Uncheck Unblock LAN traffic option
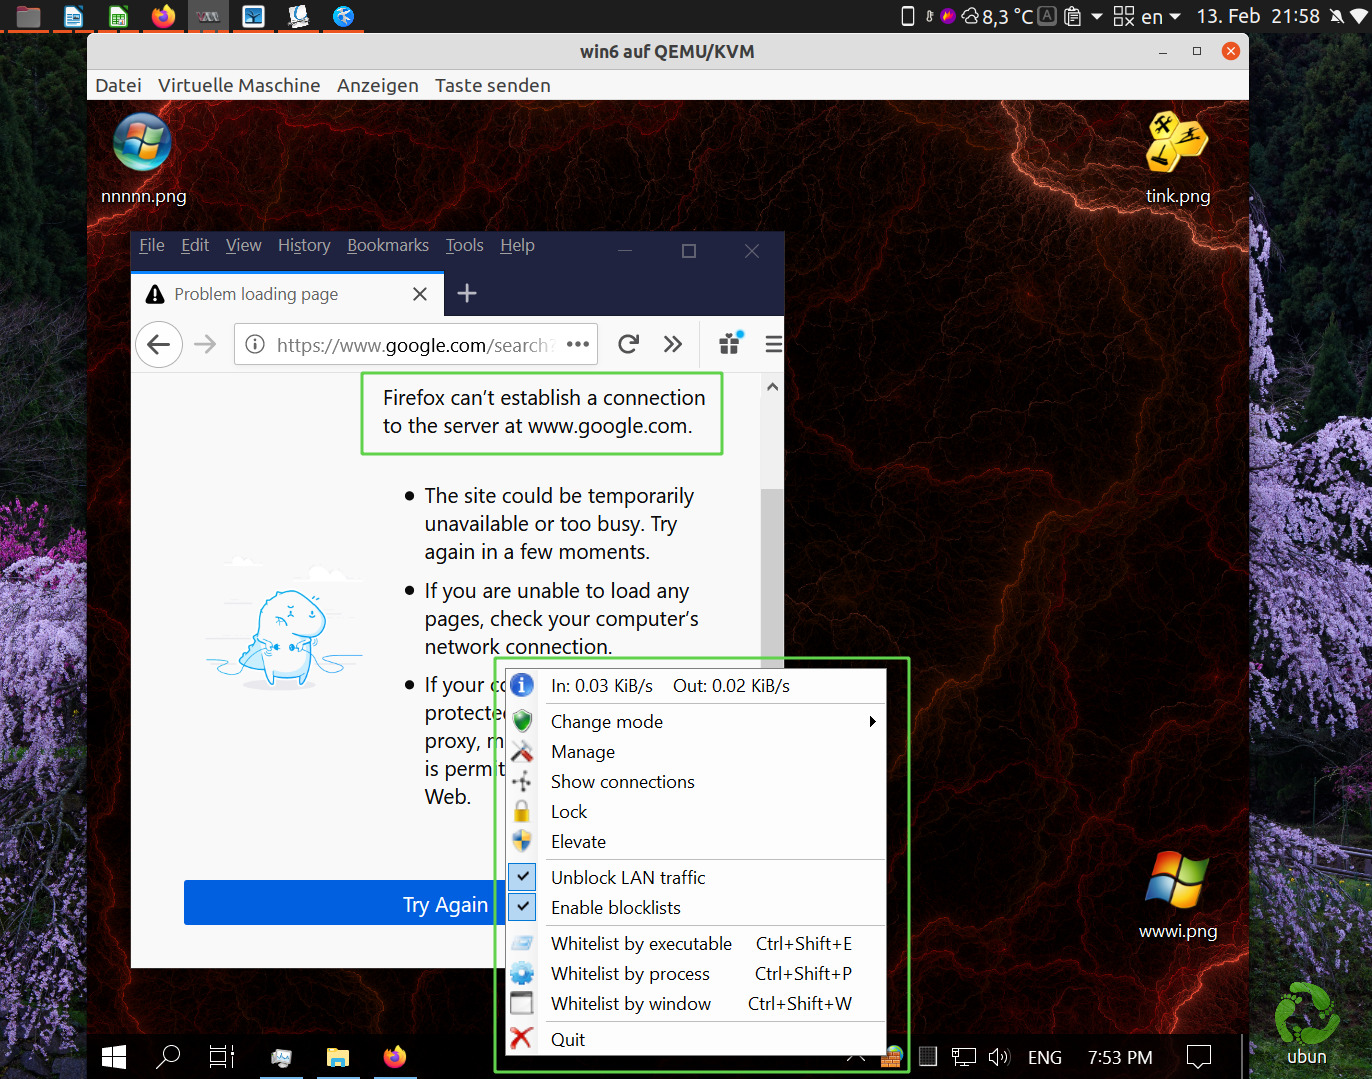The height and width of the screenshot is (1079, 1372). pos(628,877)
